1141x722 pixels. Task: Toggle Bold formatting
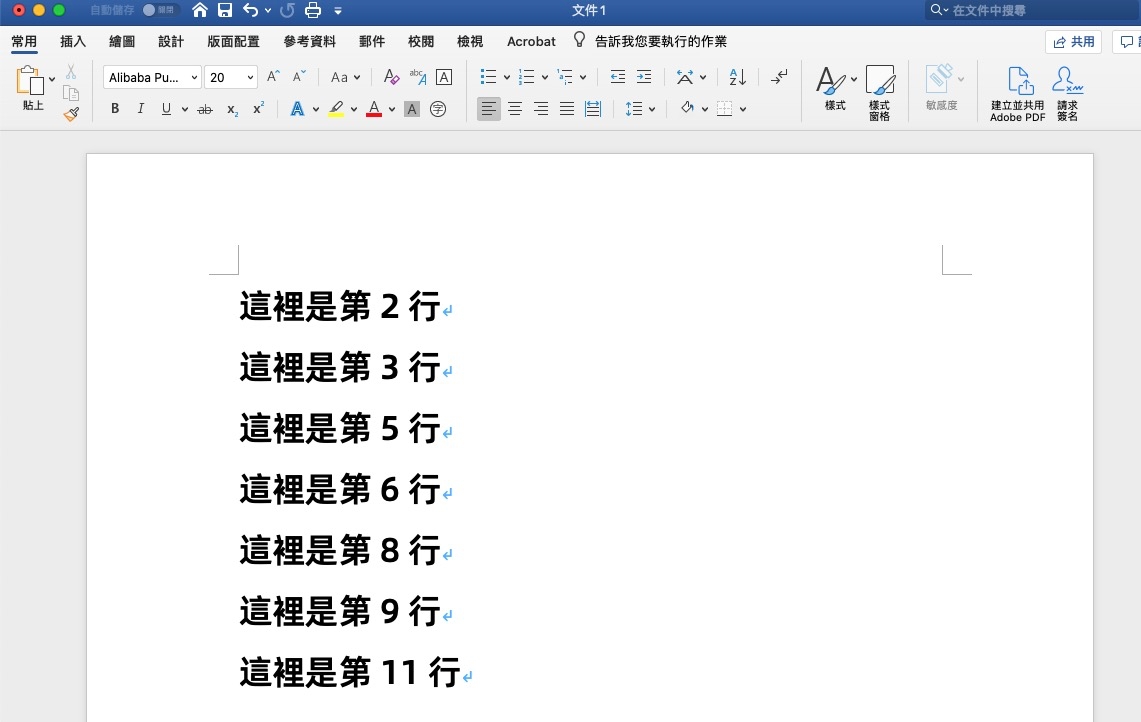(x=115, y=109)
